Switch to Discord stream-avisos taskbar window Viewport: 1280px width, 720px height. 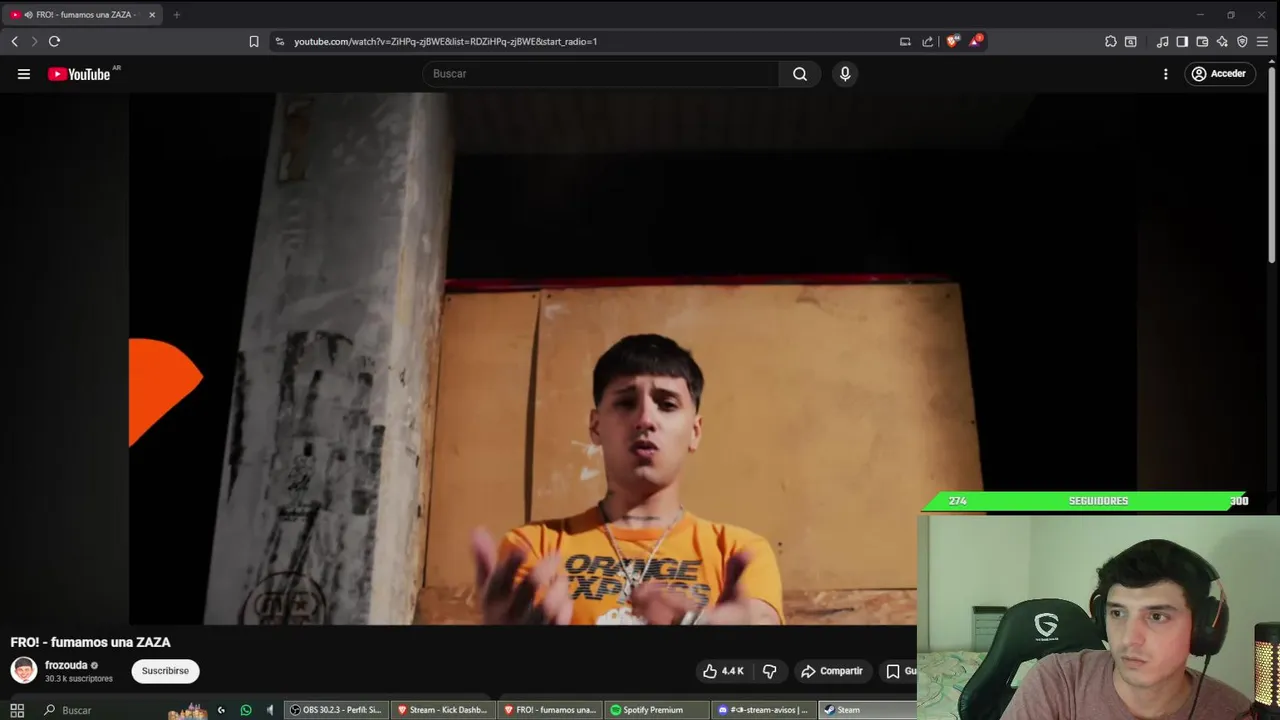764,710
